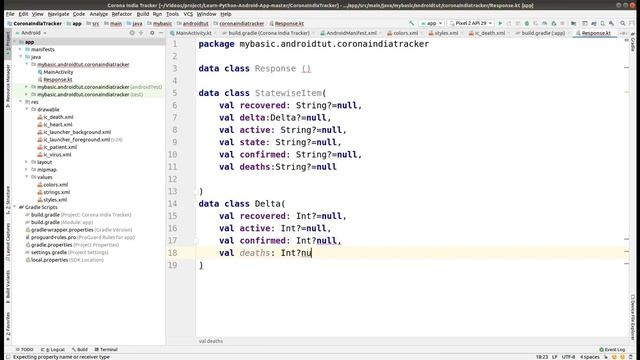Open the Structure side tab

tap(8, 200)
